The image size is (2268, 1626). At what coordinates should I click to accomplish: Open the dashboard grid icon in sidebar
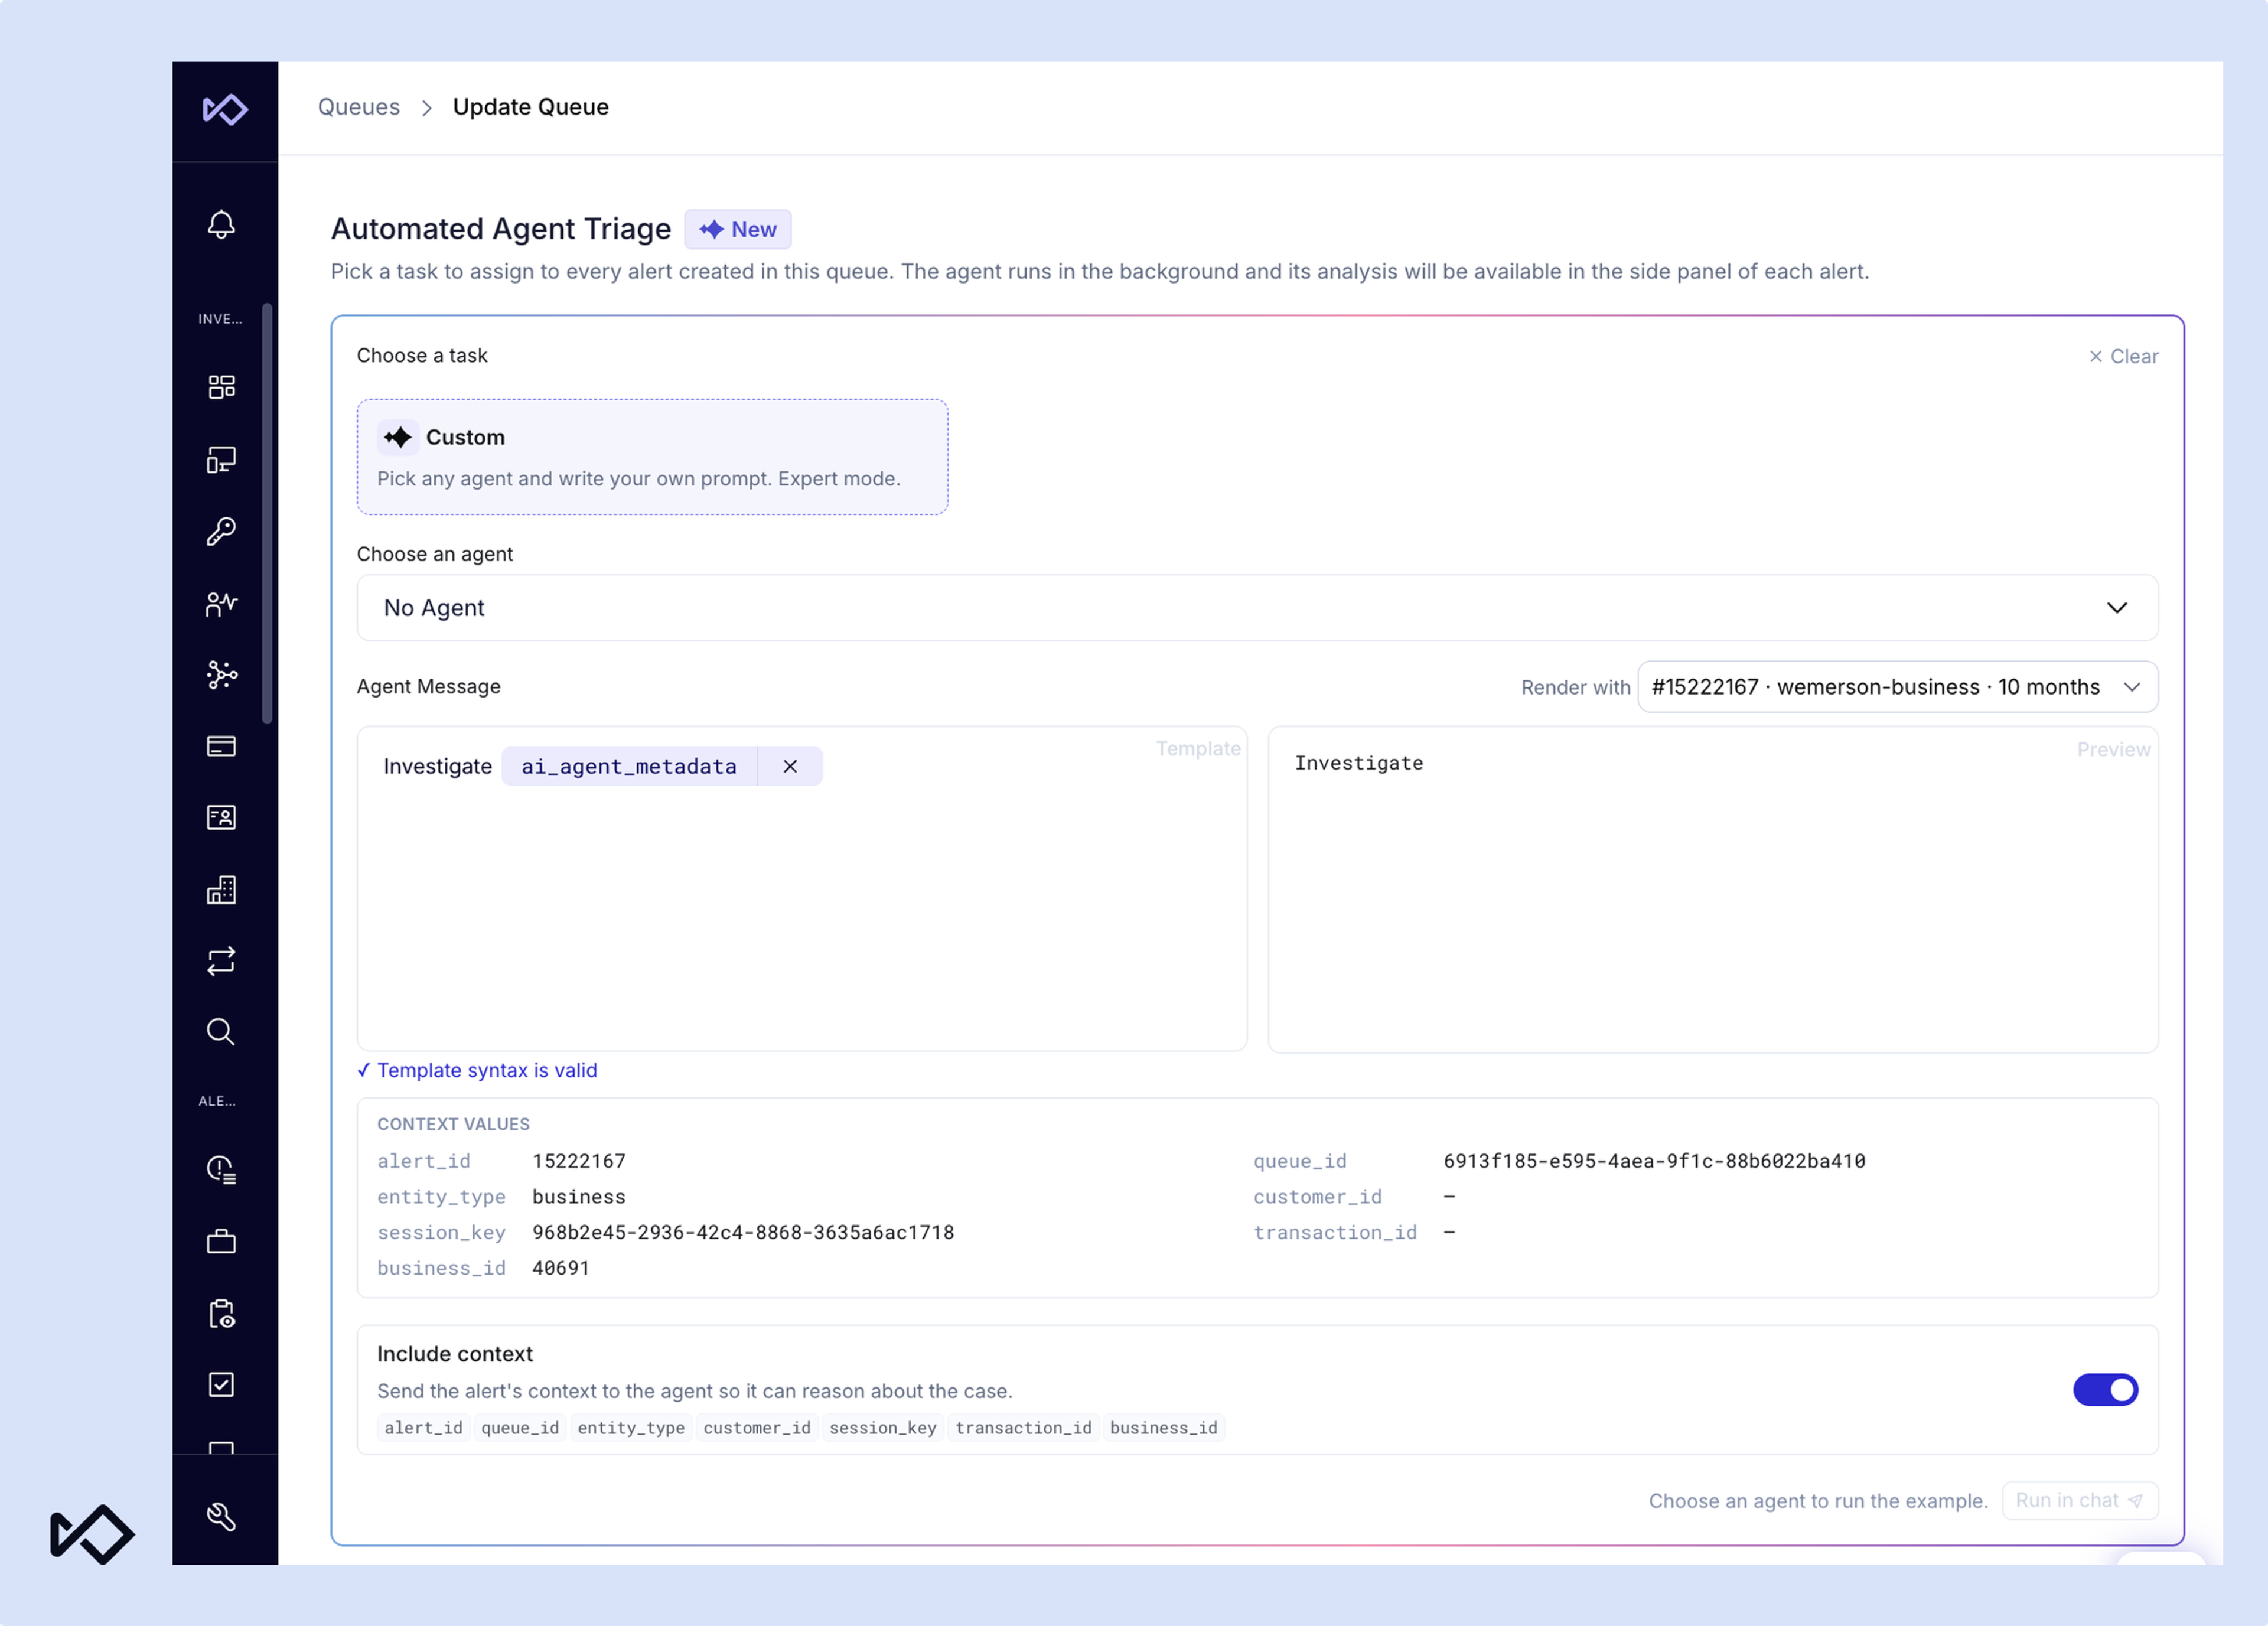click(221, 387)
